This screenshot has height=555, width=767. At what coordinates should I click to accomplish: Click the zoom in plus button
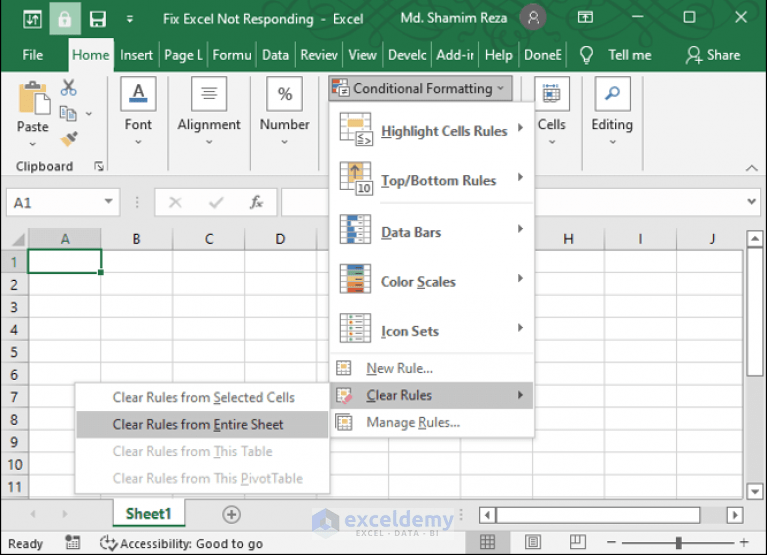coord(744,542)
